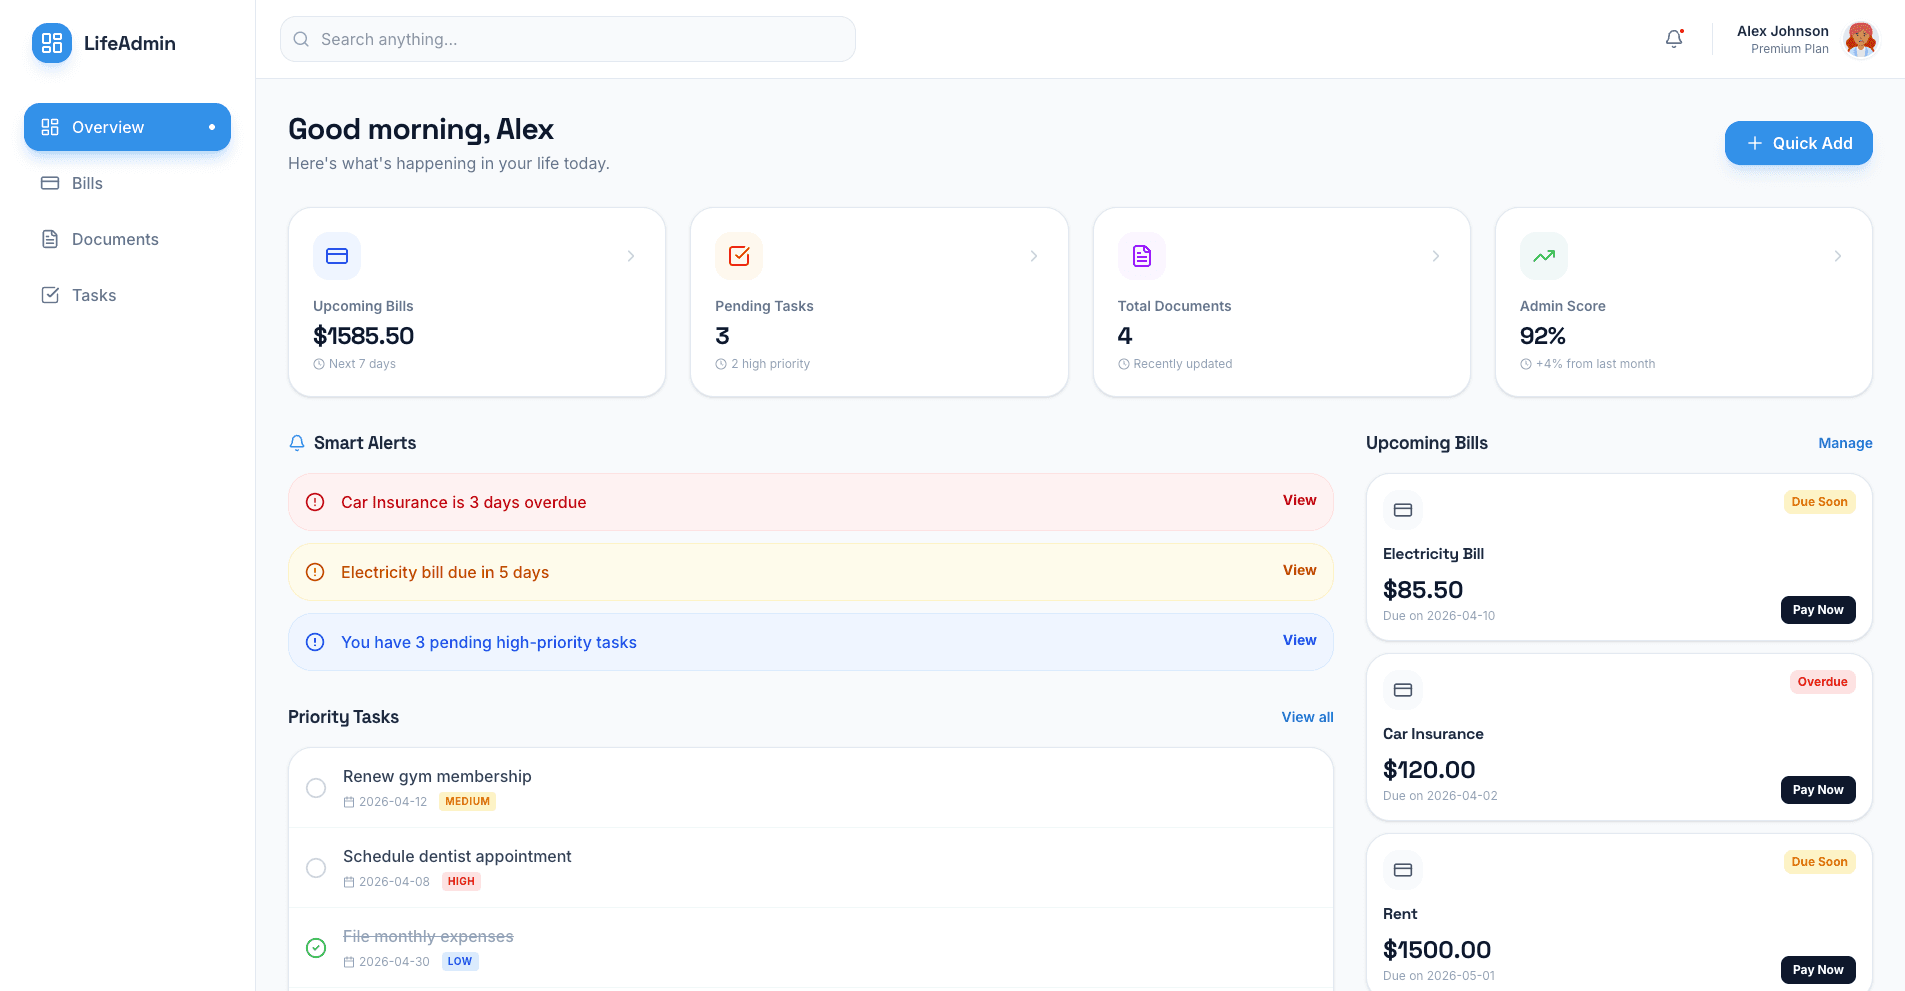Uncheck the File monthly expenses task
The width and height of the screenshot is (1905, 991).
(x=316, y=948)
